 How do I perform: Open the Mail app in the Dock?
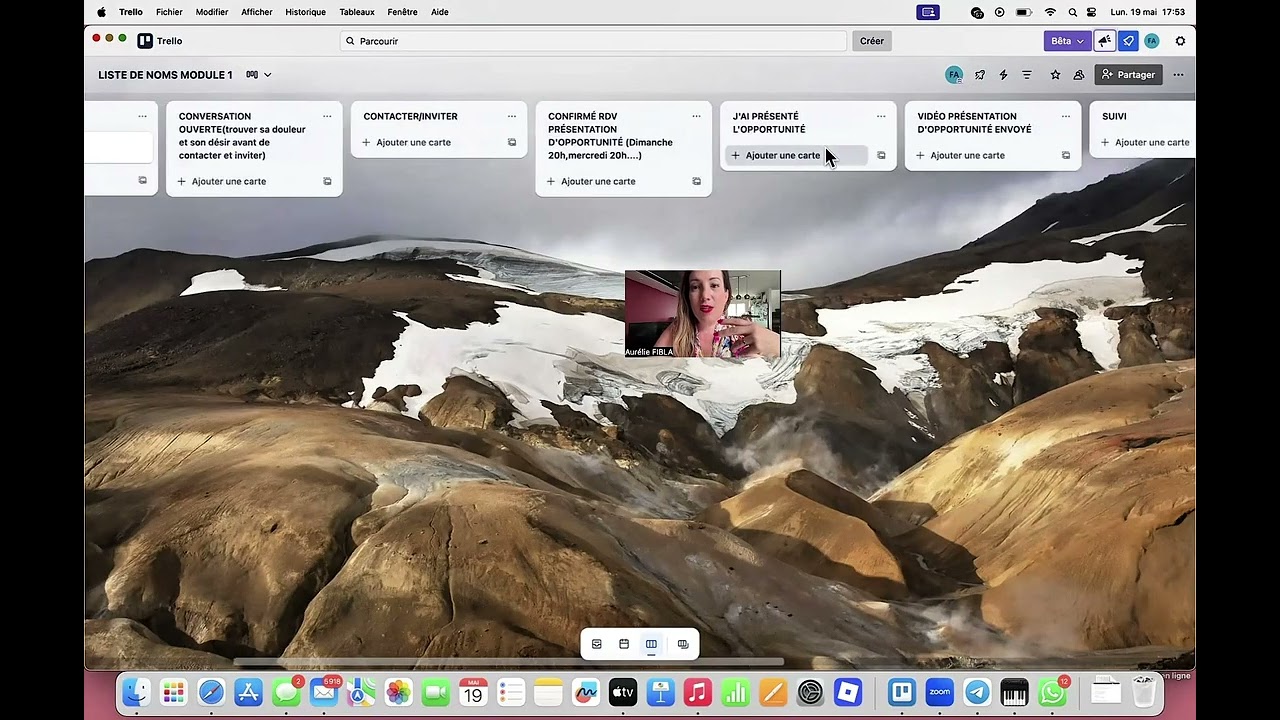point(324,692)
